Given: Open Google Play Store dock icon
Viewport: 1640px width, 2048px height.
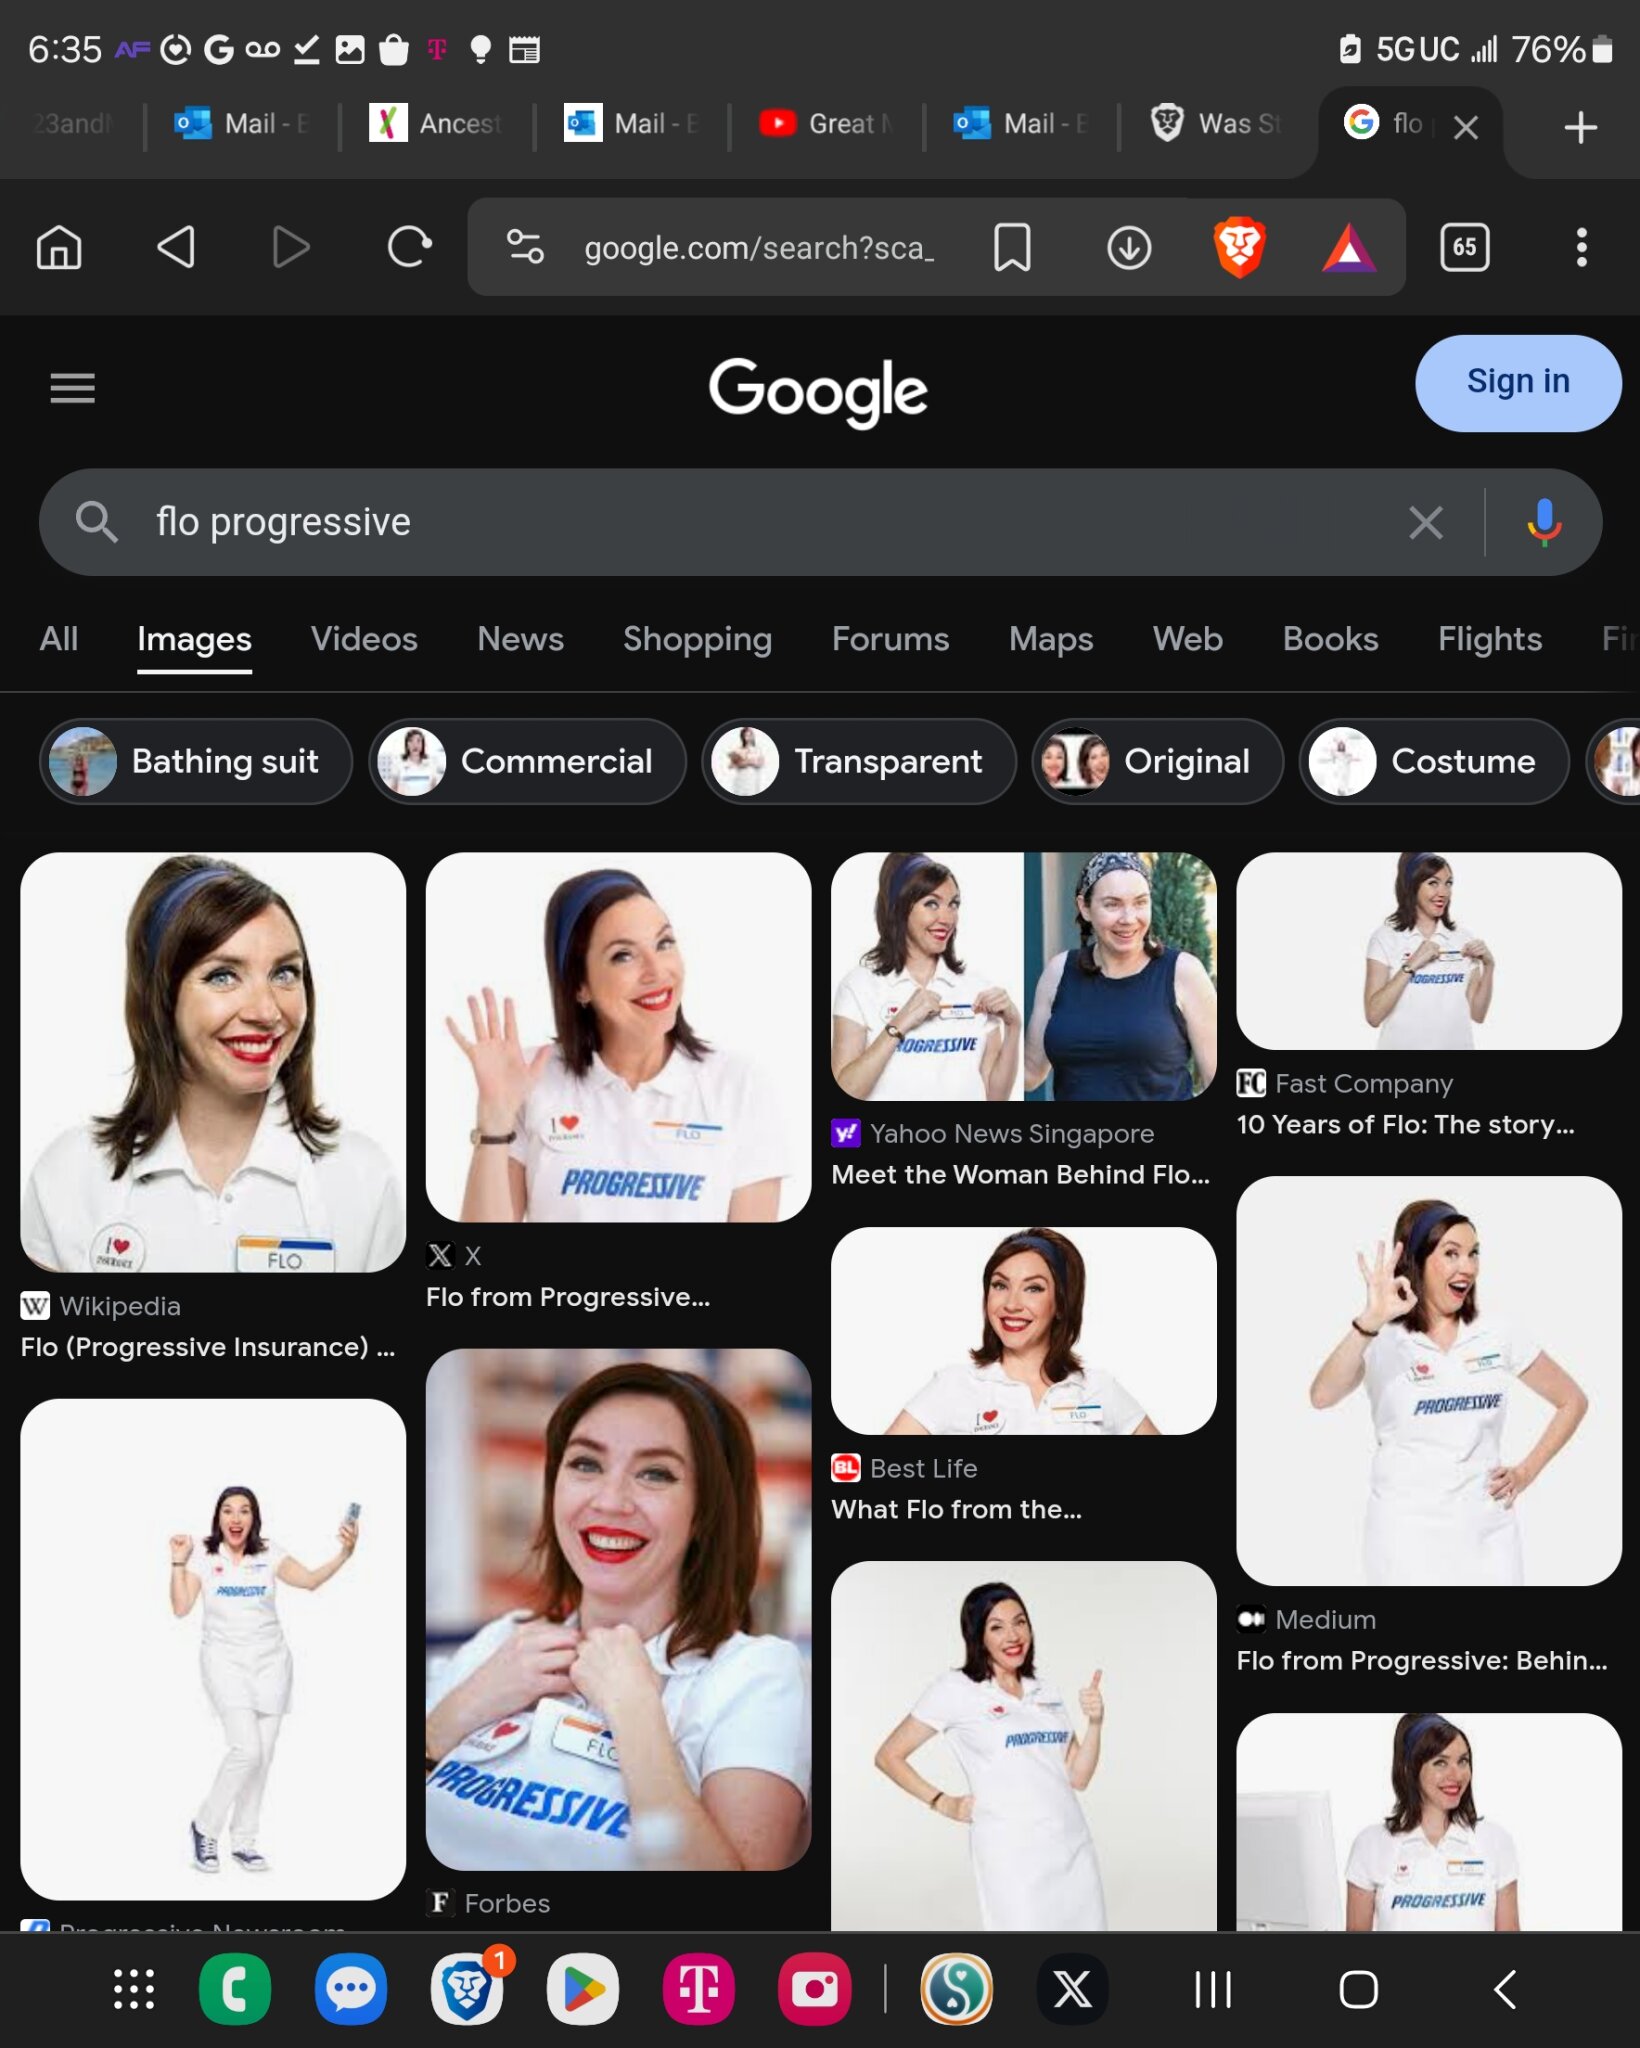Looking at the screenshot, I should pos(583,1989).
